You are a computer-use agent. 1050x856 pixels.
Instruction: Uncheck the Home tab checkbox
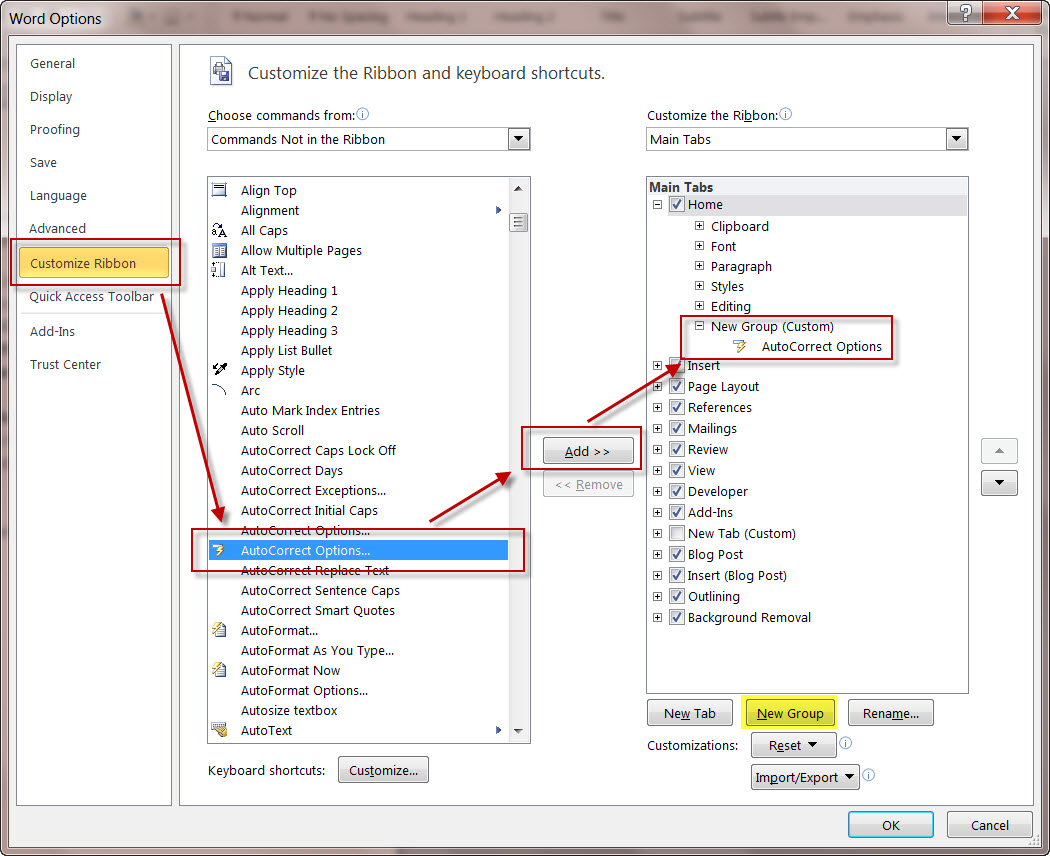pyautogui.click(x=677, y=204)
